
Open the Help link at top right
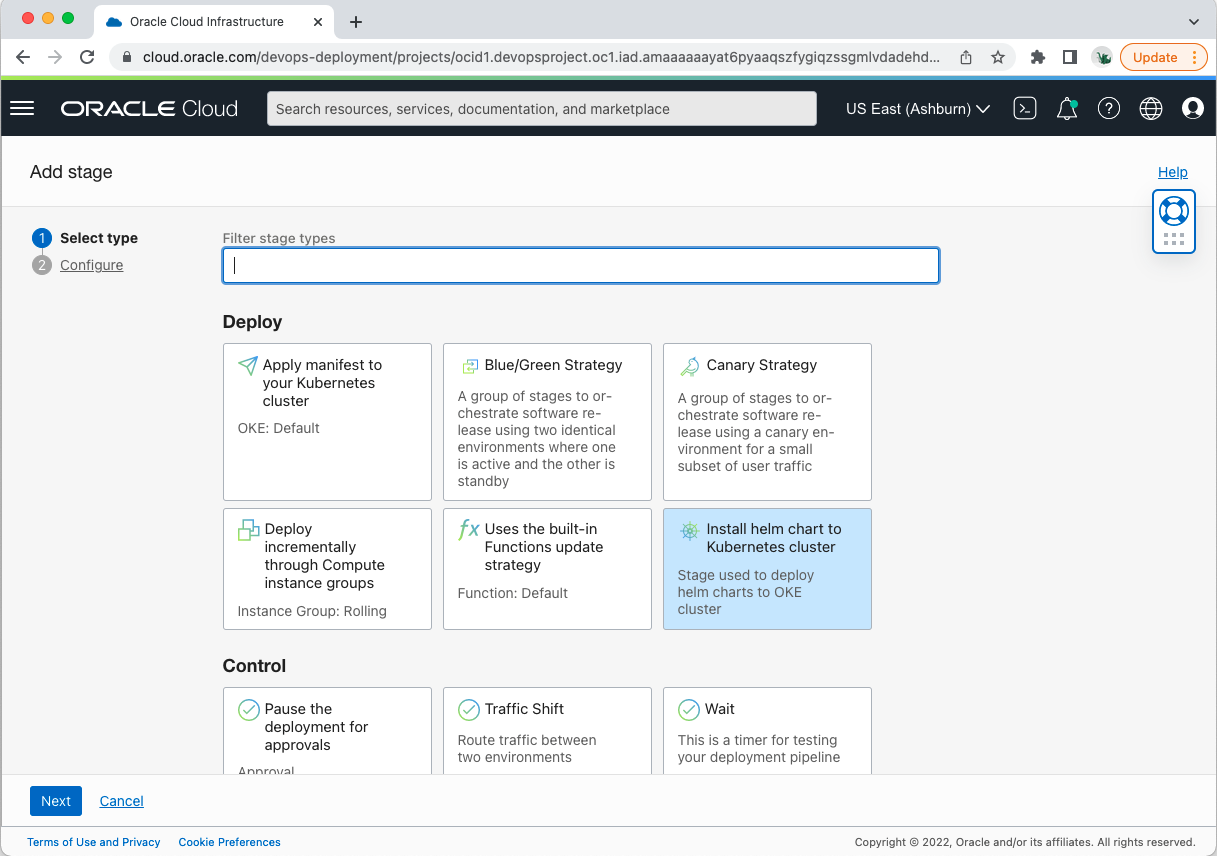(1172, 172)
